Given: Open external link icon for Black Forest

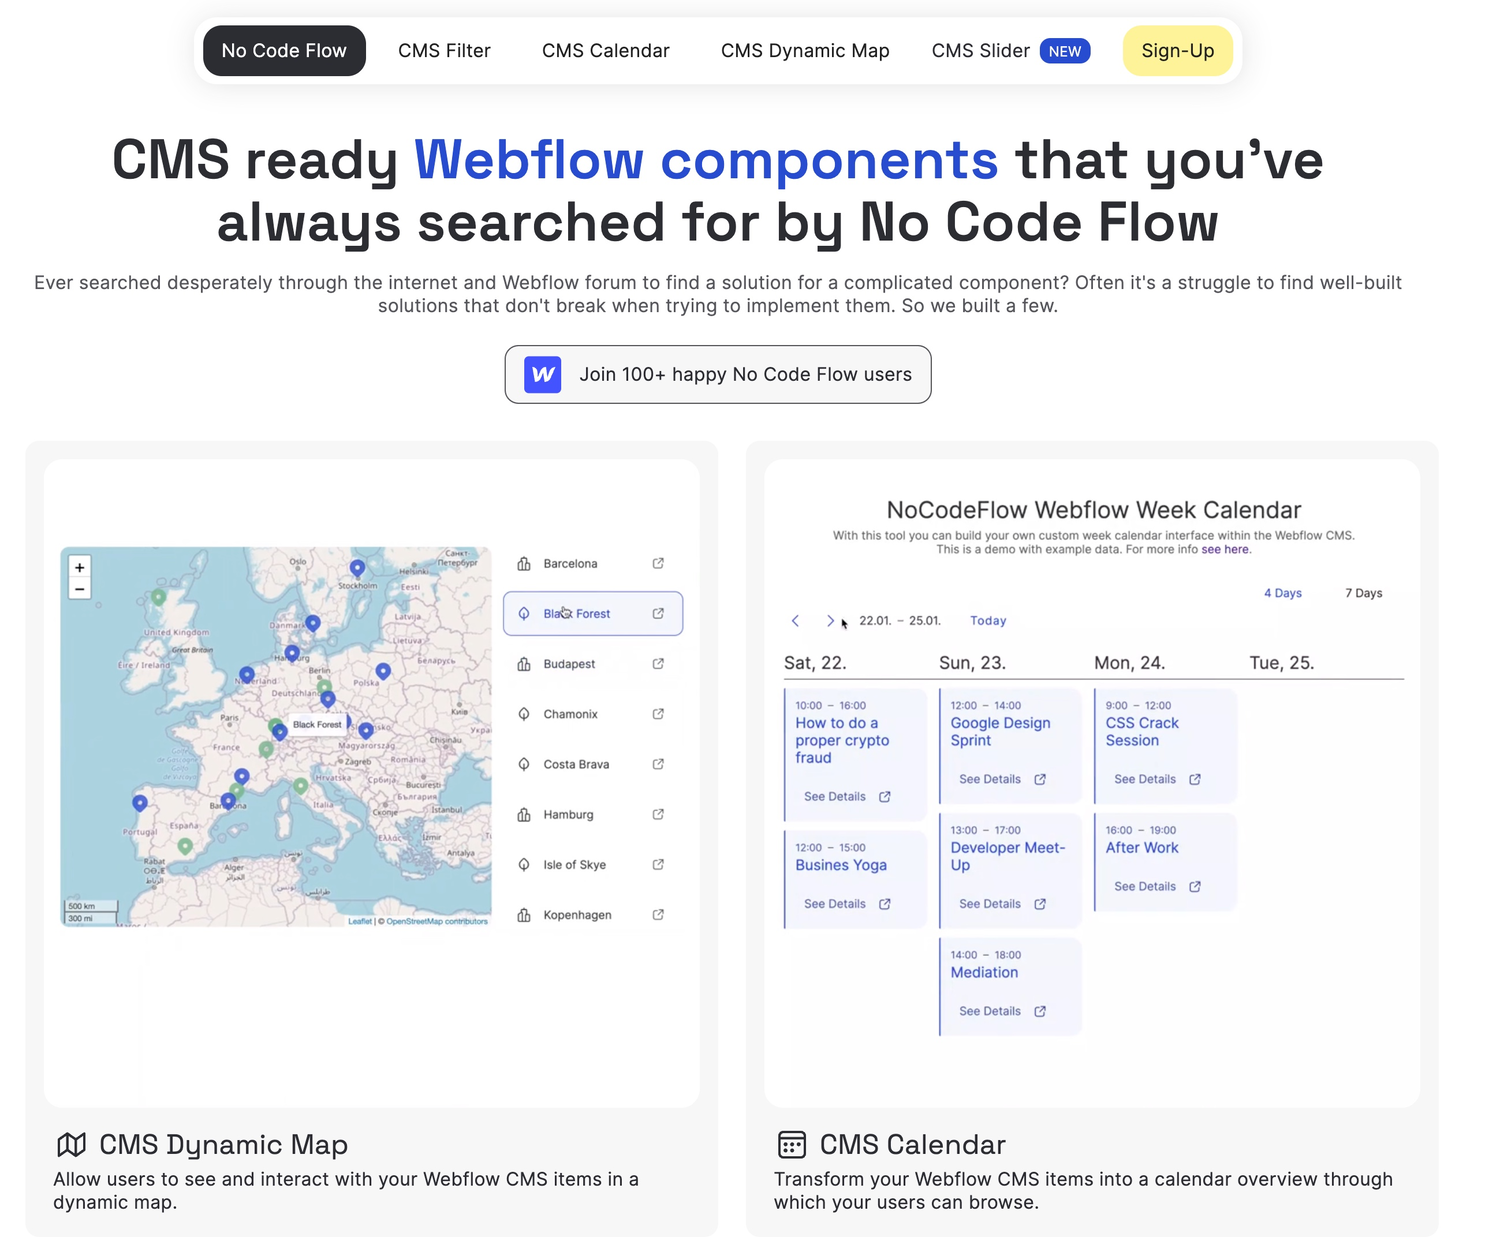Looking at the screenshot, I should (x=658, y=614).
